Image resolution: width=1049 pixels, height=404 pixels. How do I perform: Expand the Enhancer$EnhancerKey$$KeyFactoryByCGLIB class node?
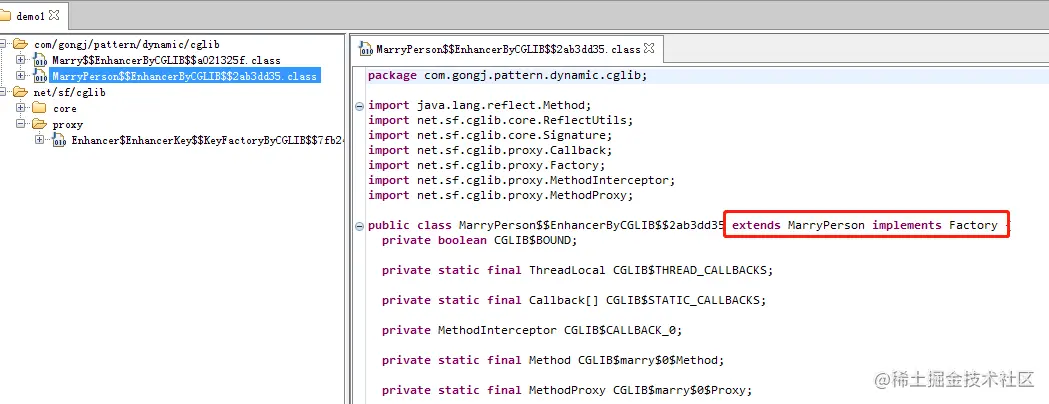click(x=39, y=140)
